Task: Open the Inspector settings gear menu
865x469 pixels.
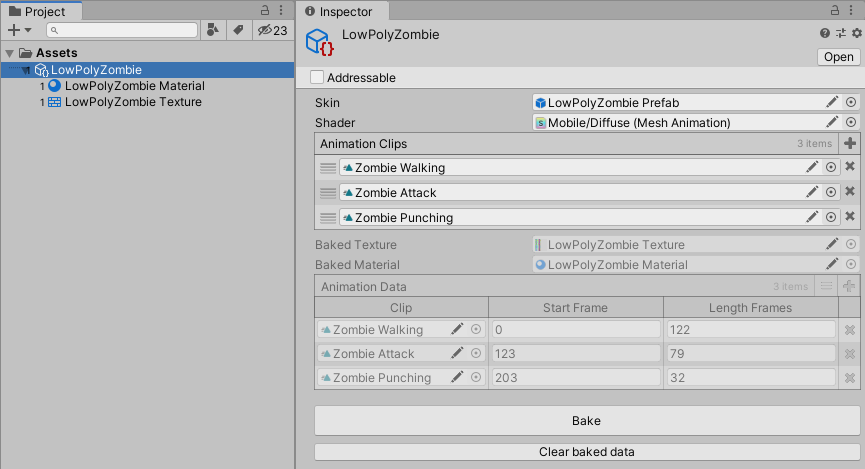Action: (857, 33)
